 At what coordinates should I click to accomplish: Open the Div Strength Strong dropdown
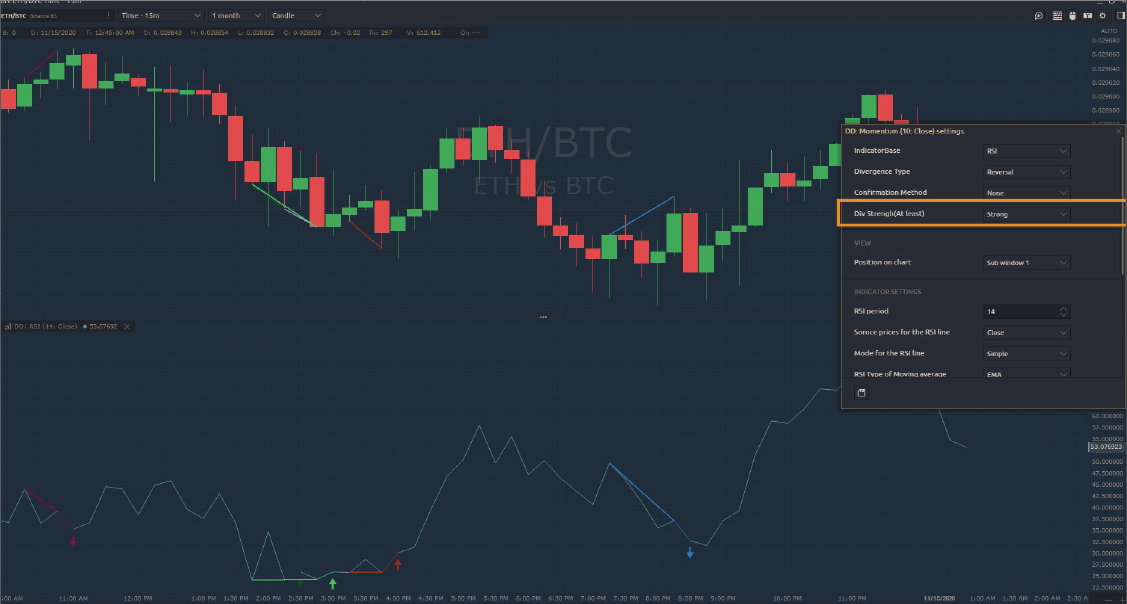(1027, 214)
